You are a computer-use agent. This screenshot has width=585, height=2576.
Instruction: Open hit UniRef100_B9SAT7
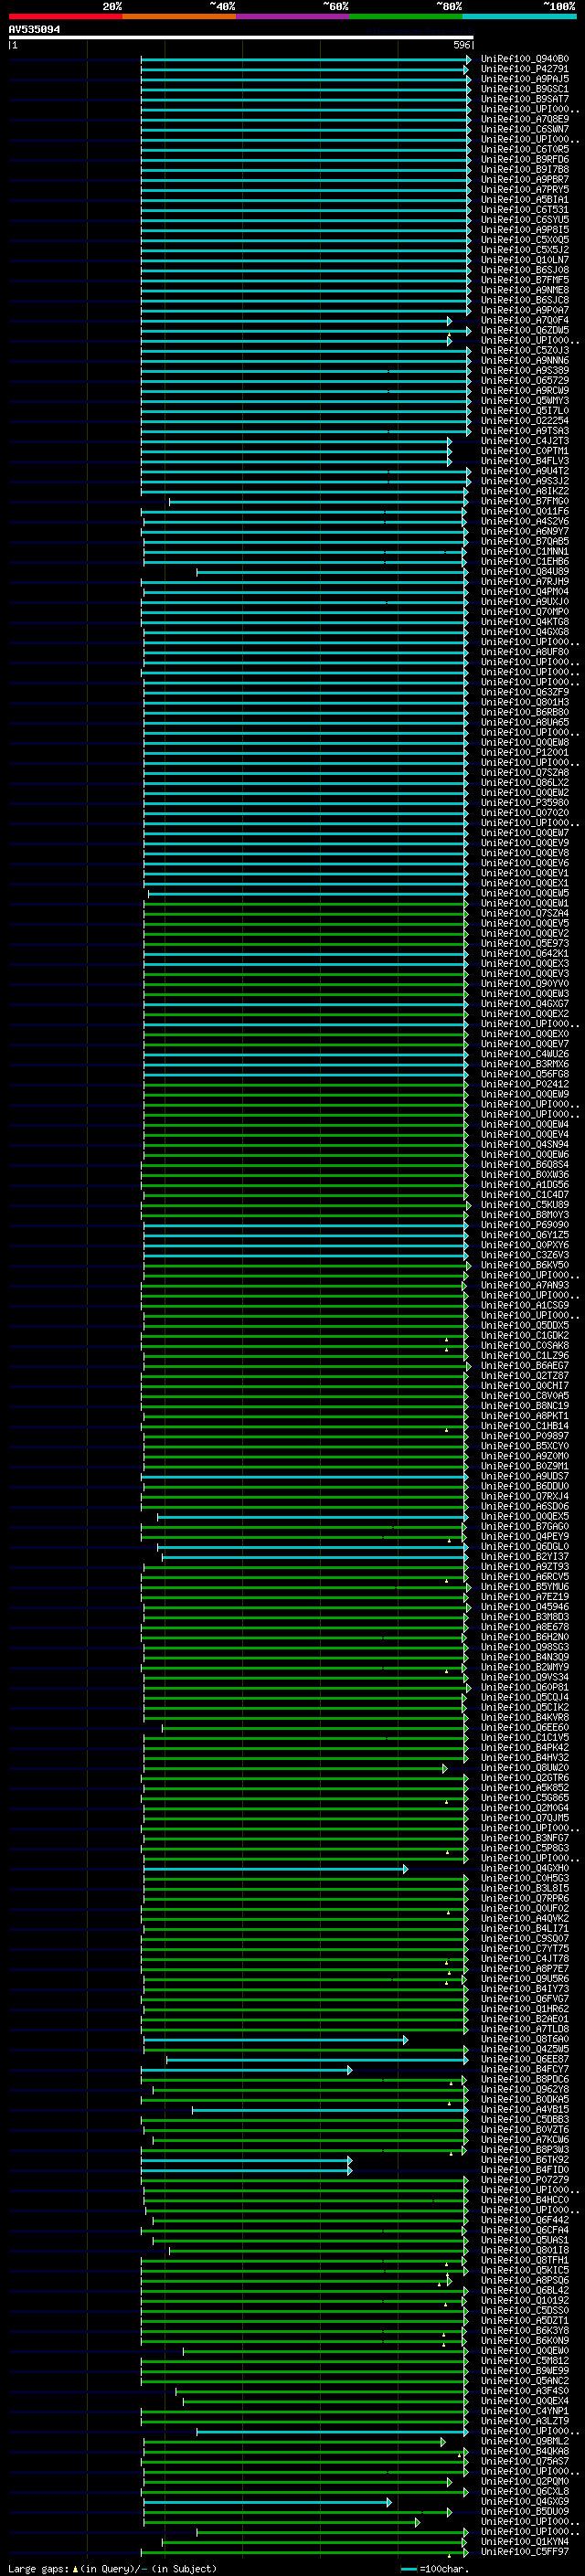525,99
